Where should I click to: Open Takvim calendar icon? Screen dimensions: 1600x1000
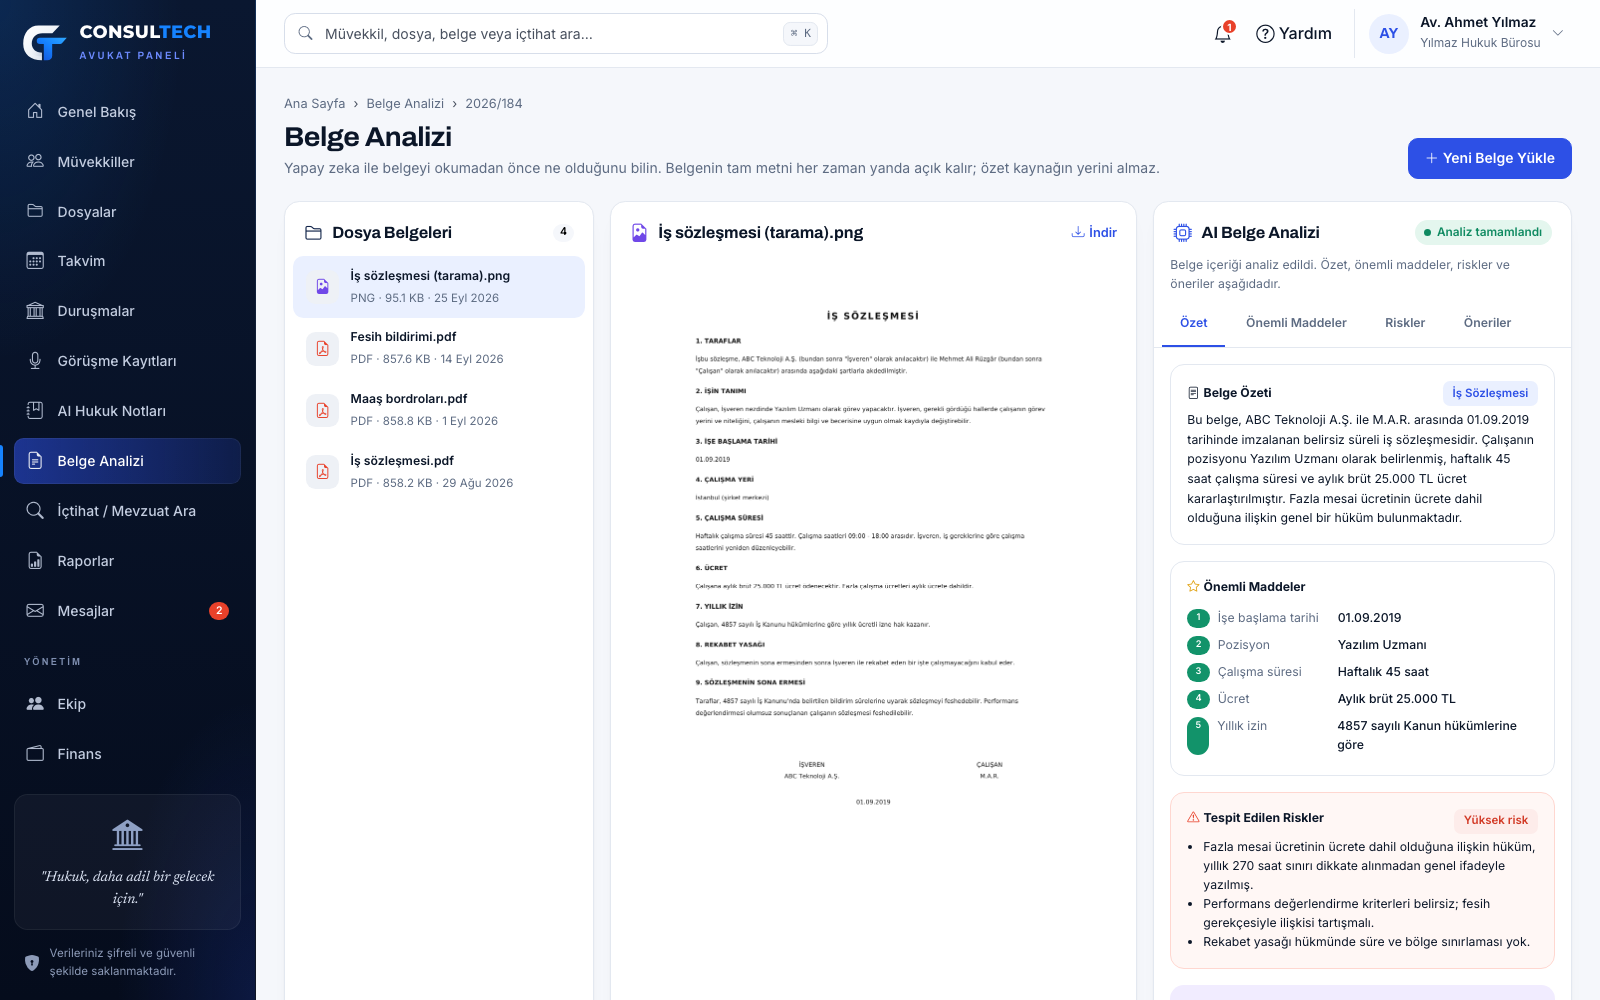point(35,261)
